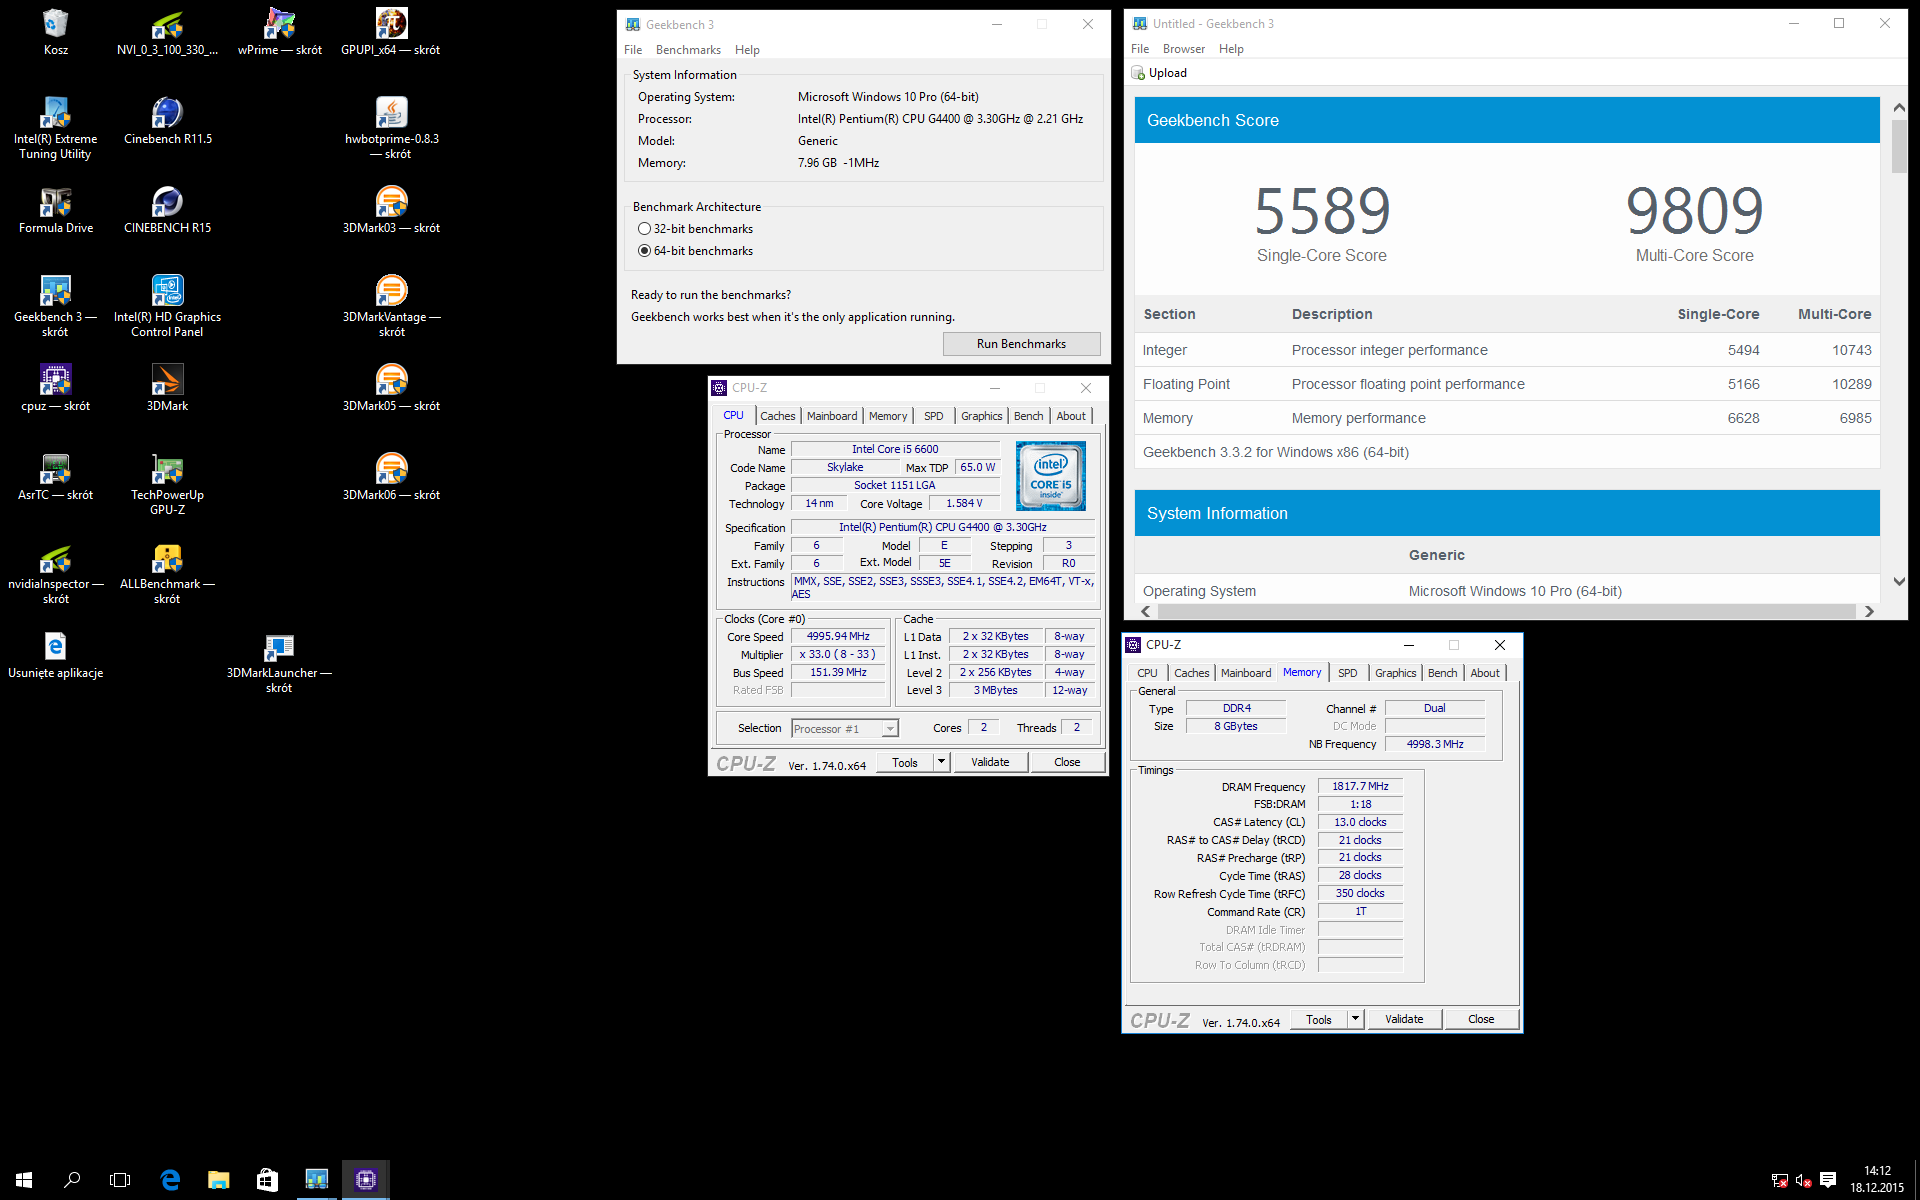Select 32-bit benchmarks radio button
Screen dimensions: 1920x1200
pyautogui.click(x=645, y=229)
